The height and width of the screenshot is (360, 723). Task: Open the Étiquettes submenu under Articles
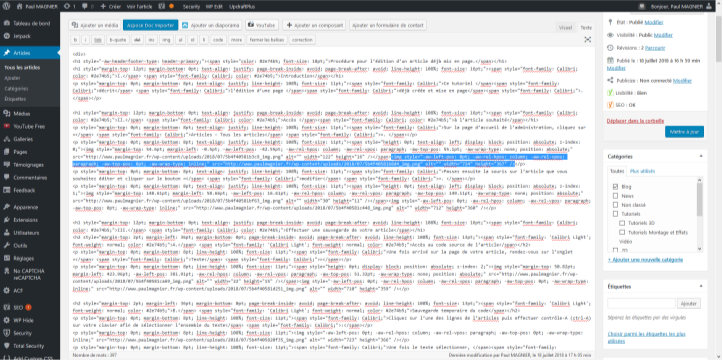[15, 99]
